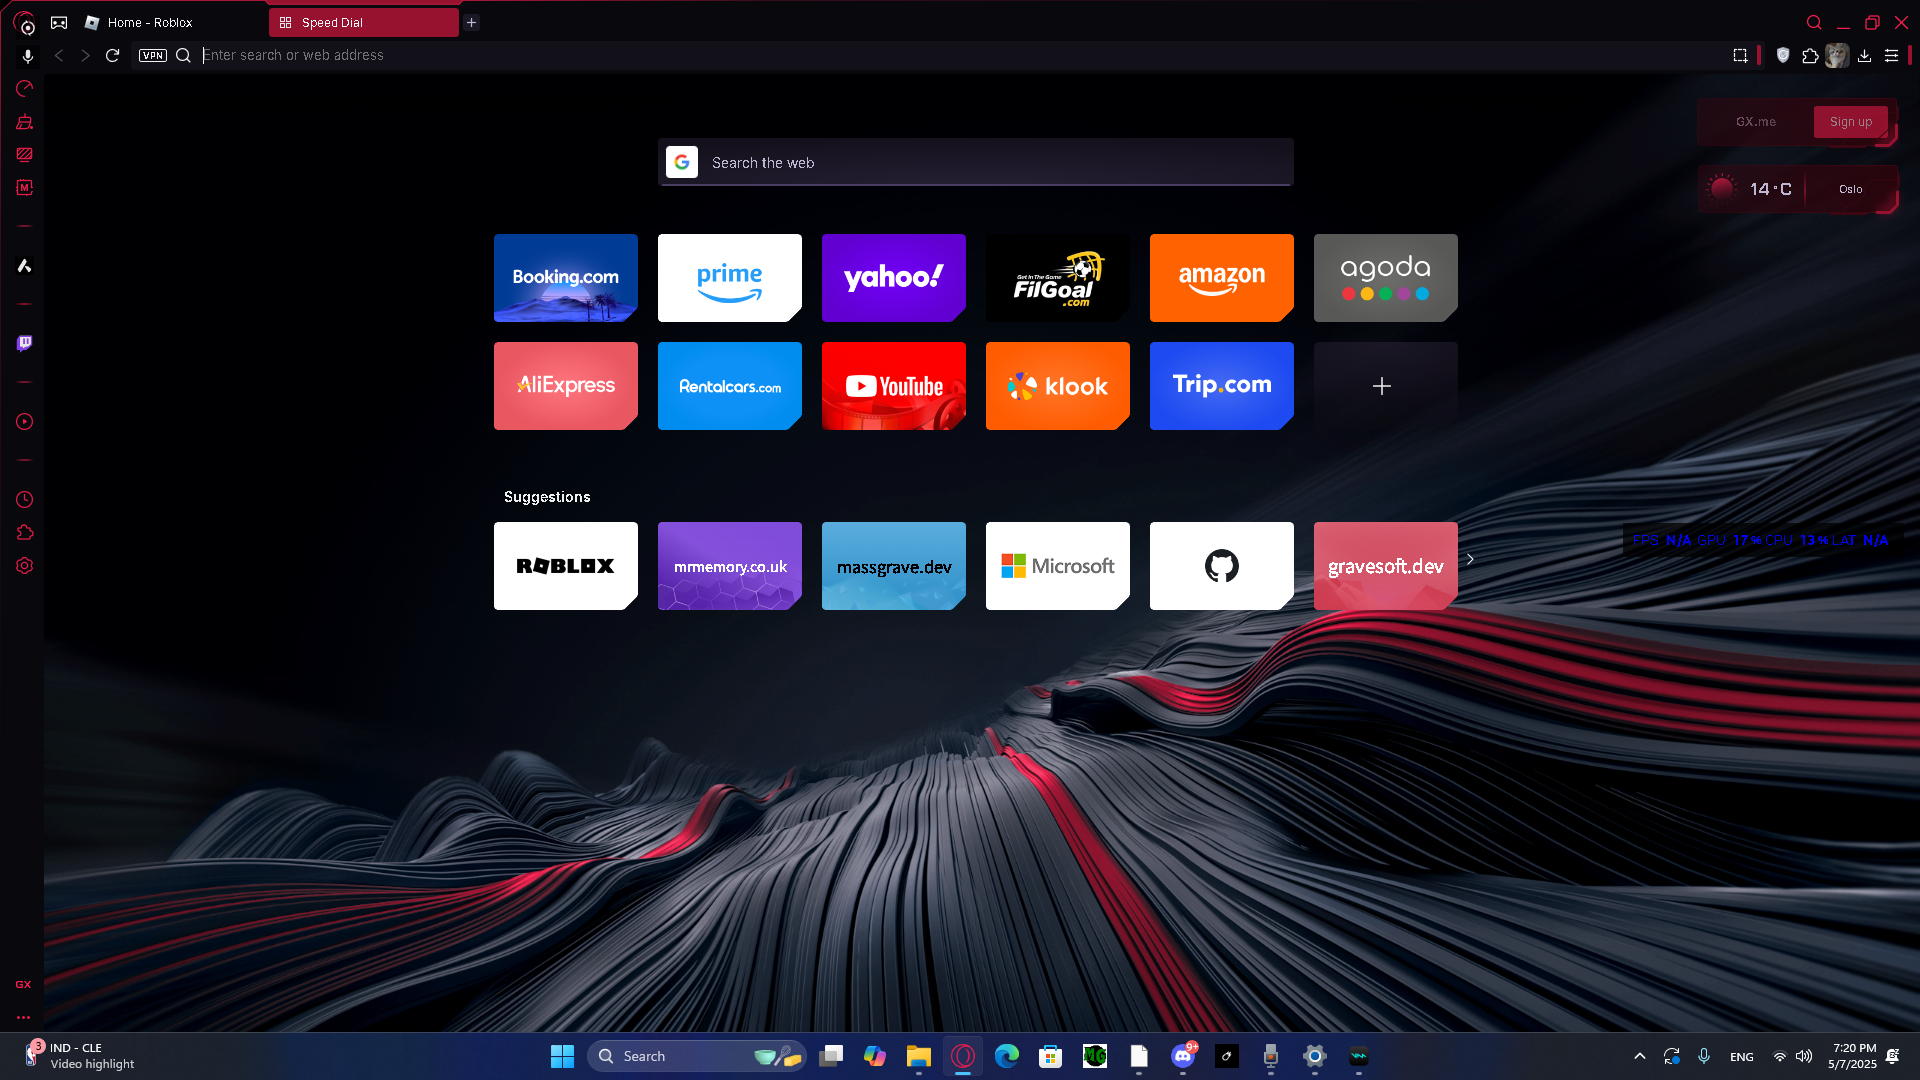The height and width of the screenshot is (1080, 1920).
Task: Toggle the ad blocker shield icon
Action: click(1783, 56)
